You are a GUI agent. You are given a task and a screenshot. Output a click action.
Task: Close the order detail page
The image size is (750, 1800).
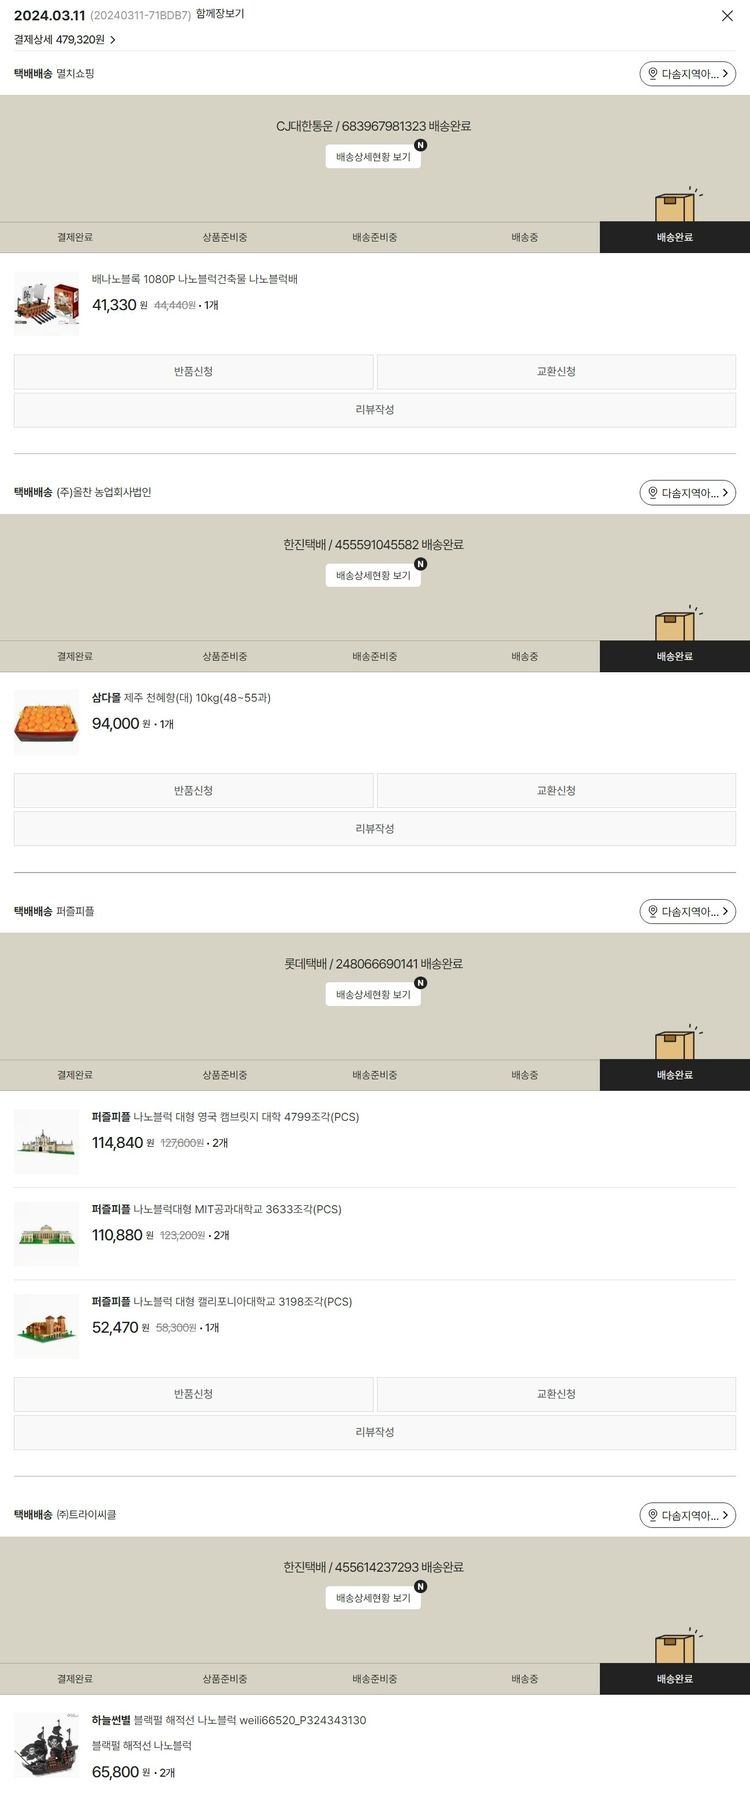click(727, 16)
